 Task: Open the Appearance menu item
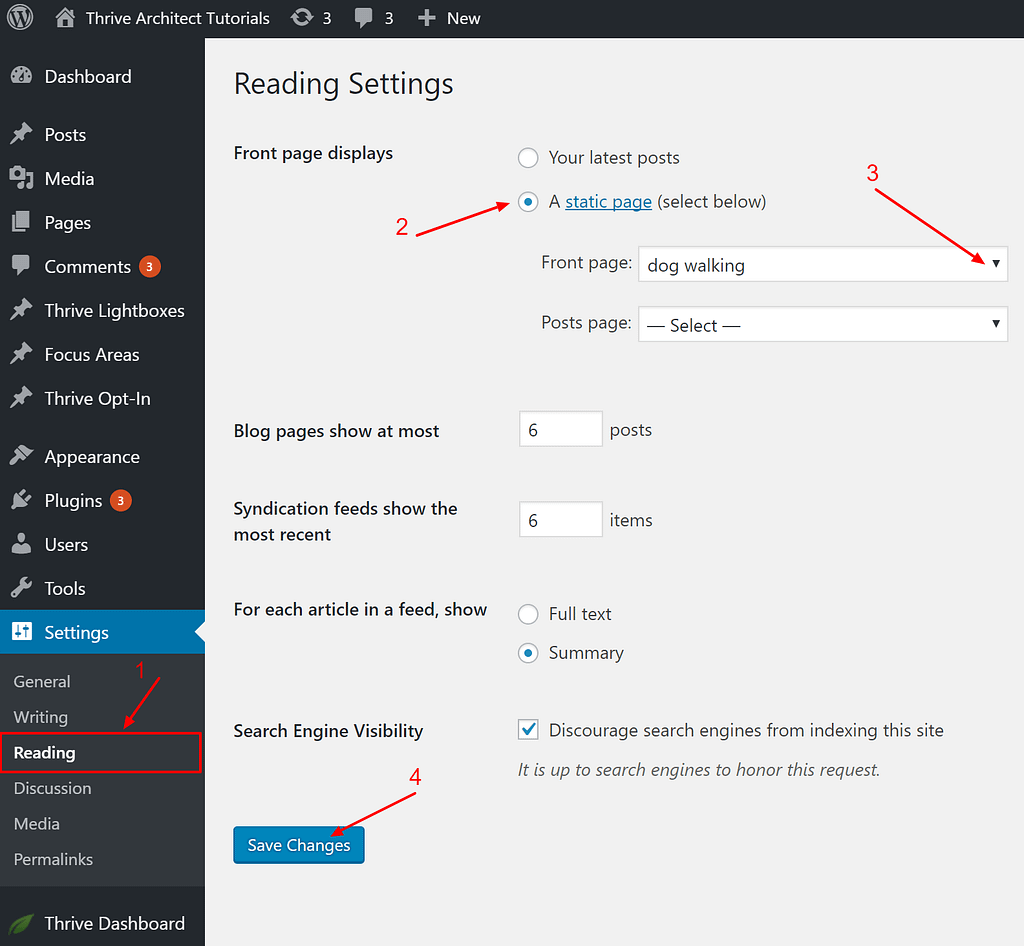pyautogui.click(x=102, y=456)
